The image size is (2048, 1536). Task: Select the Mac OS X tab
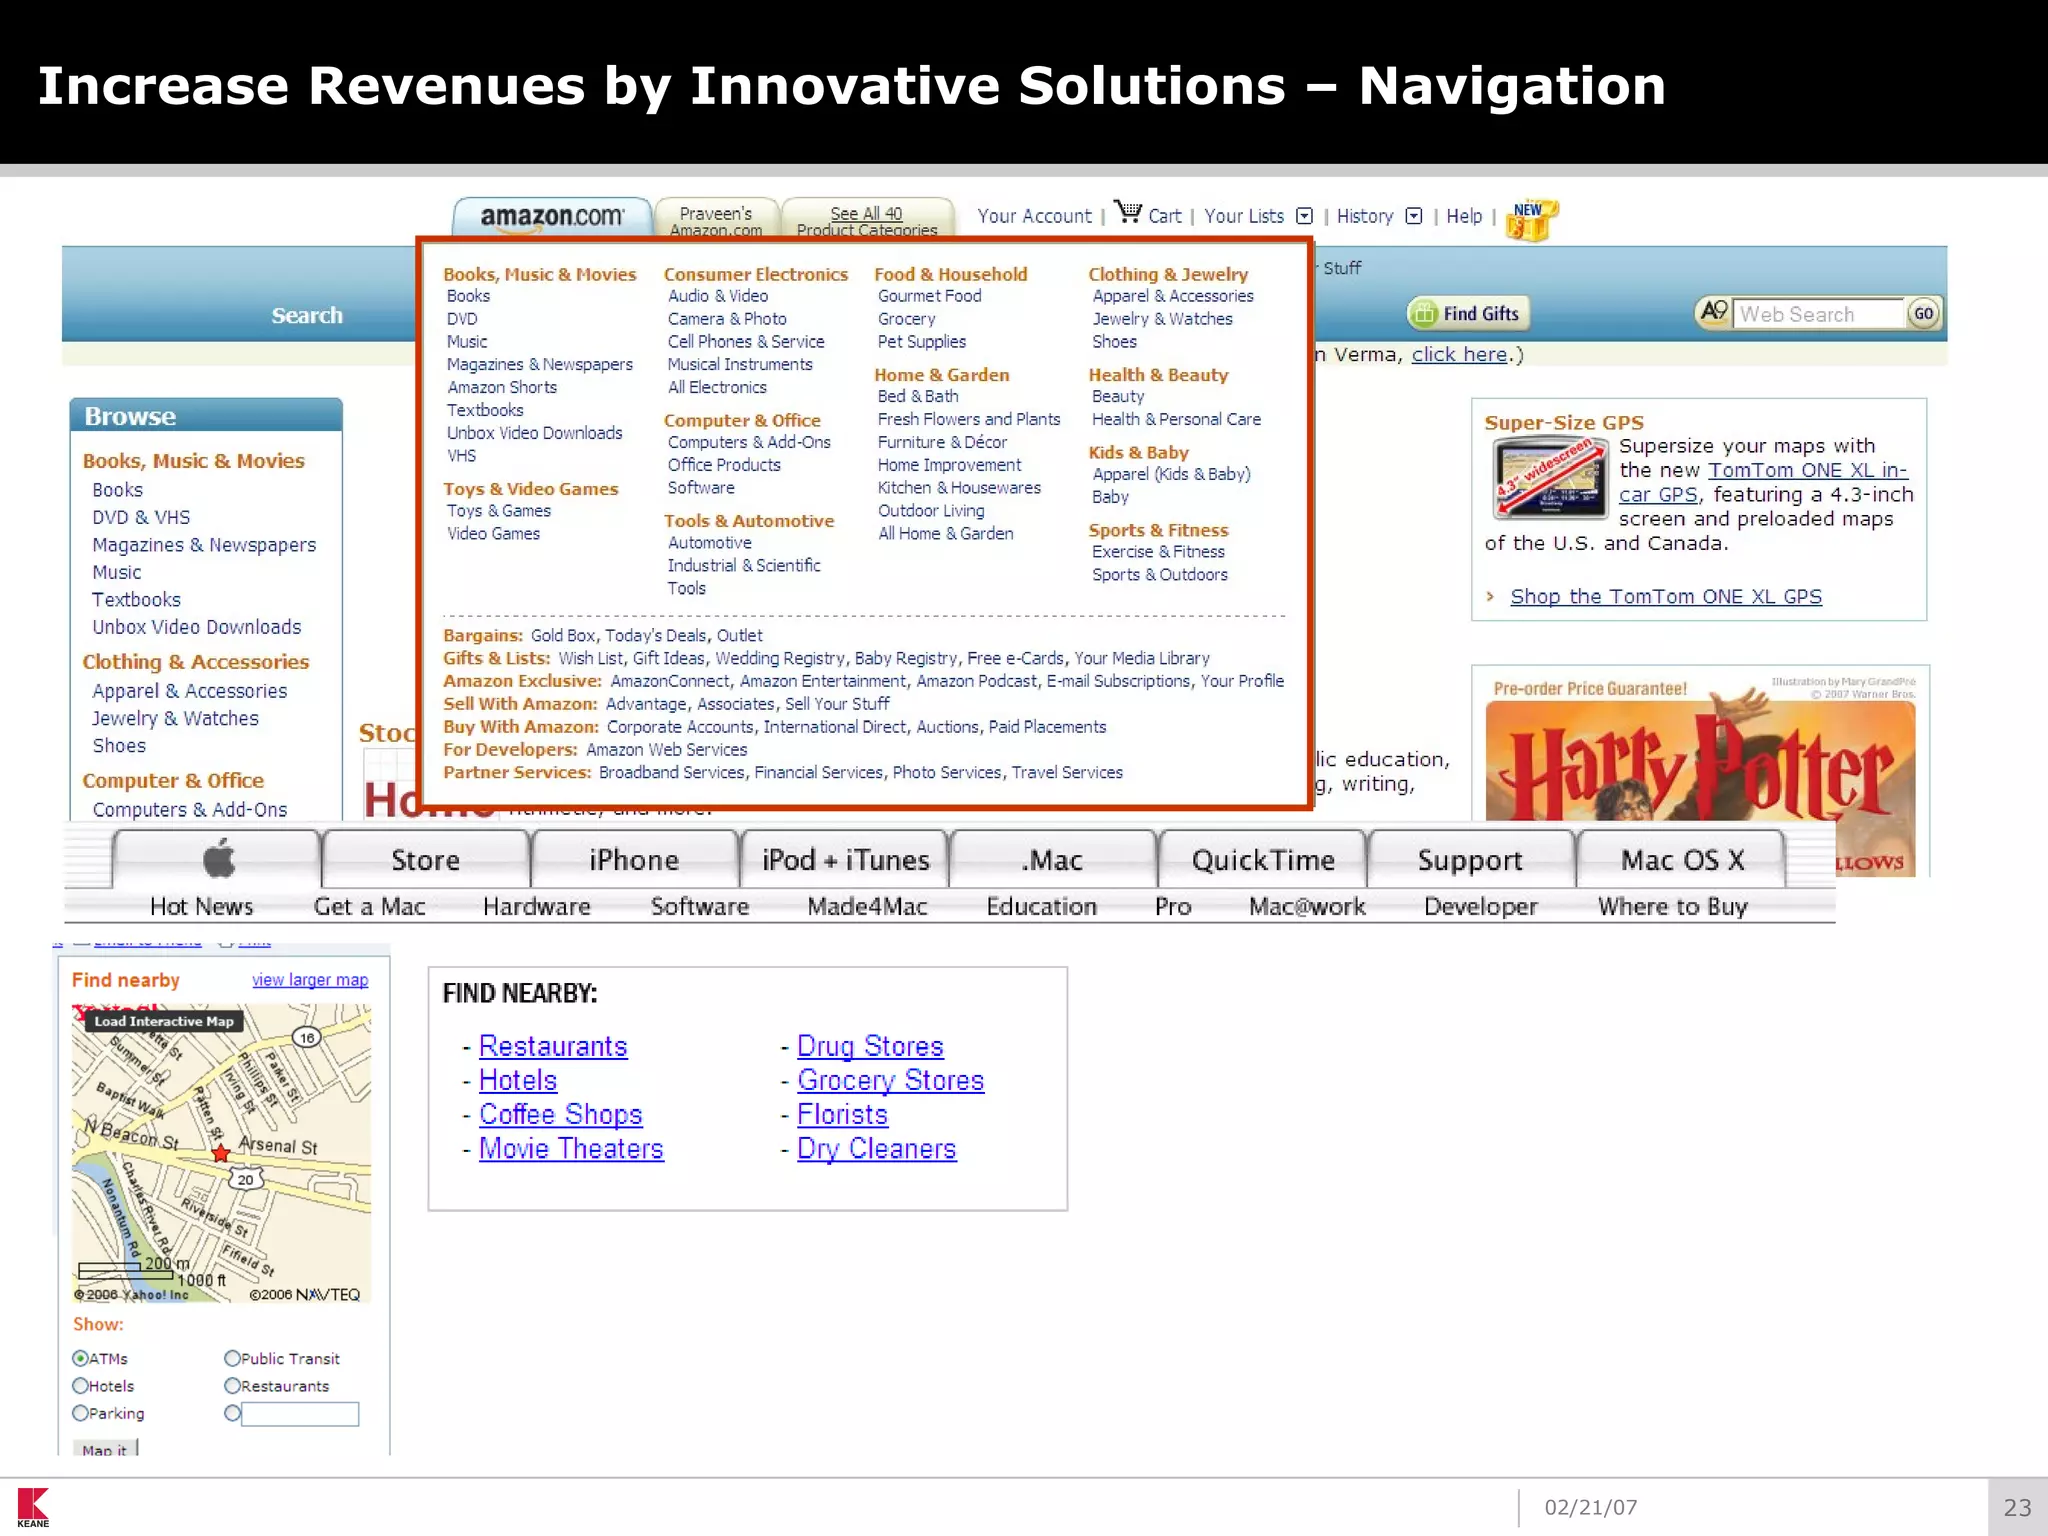(1682, 859)
